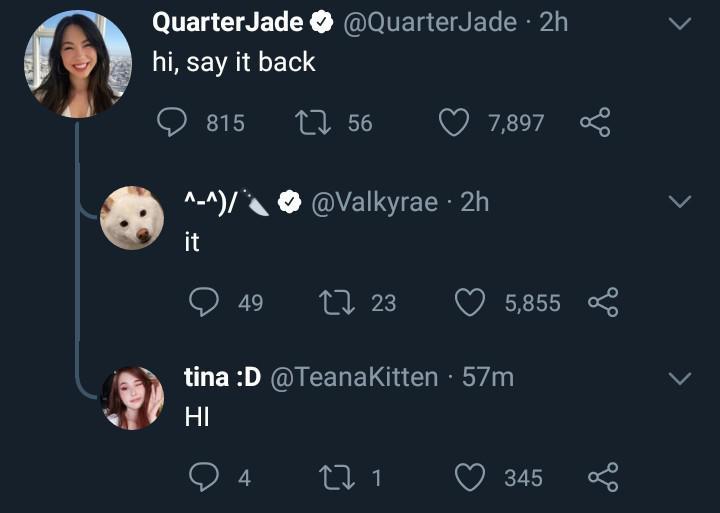Open dropdown menu on QuarterJade's tweet
Image resolution: width=720 pixels, height=513 pixels.
pos(679,24)
